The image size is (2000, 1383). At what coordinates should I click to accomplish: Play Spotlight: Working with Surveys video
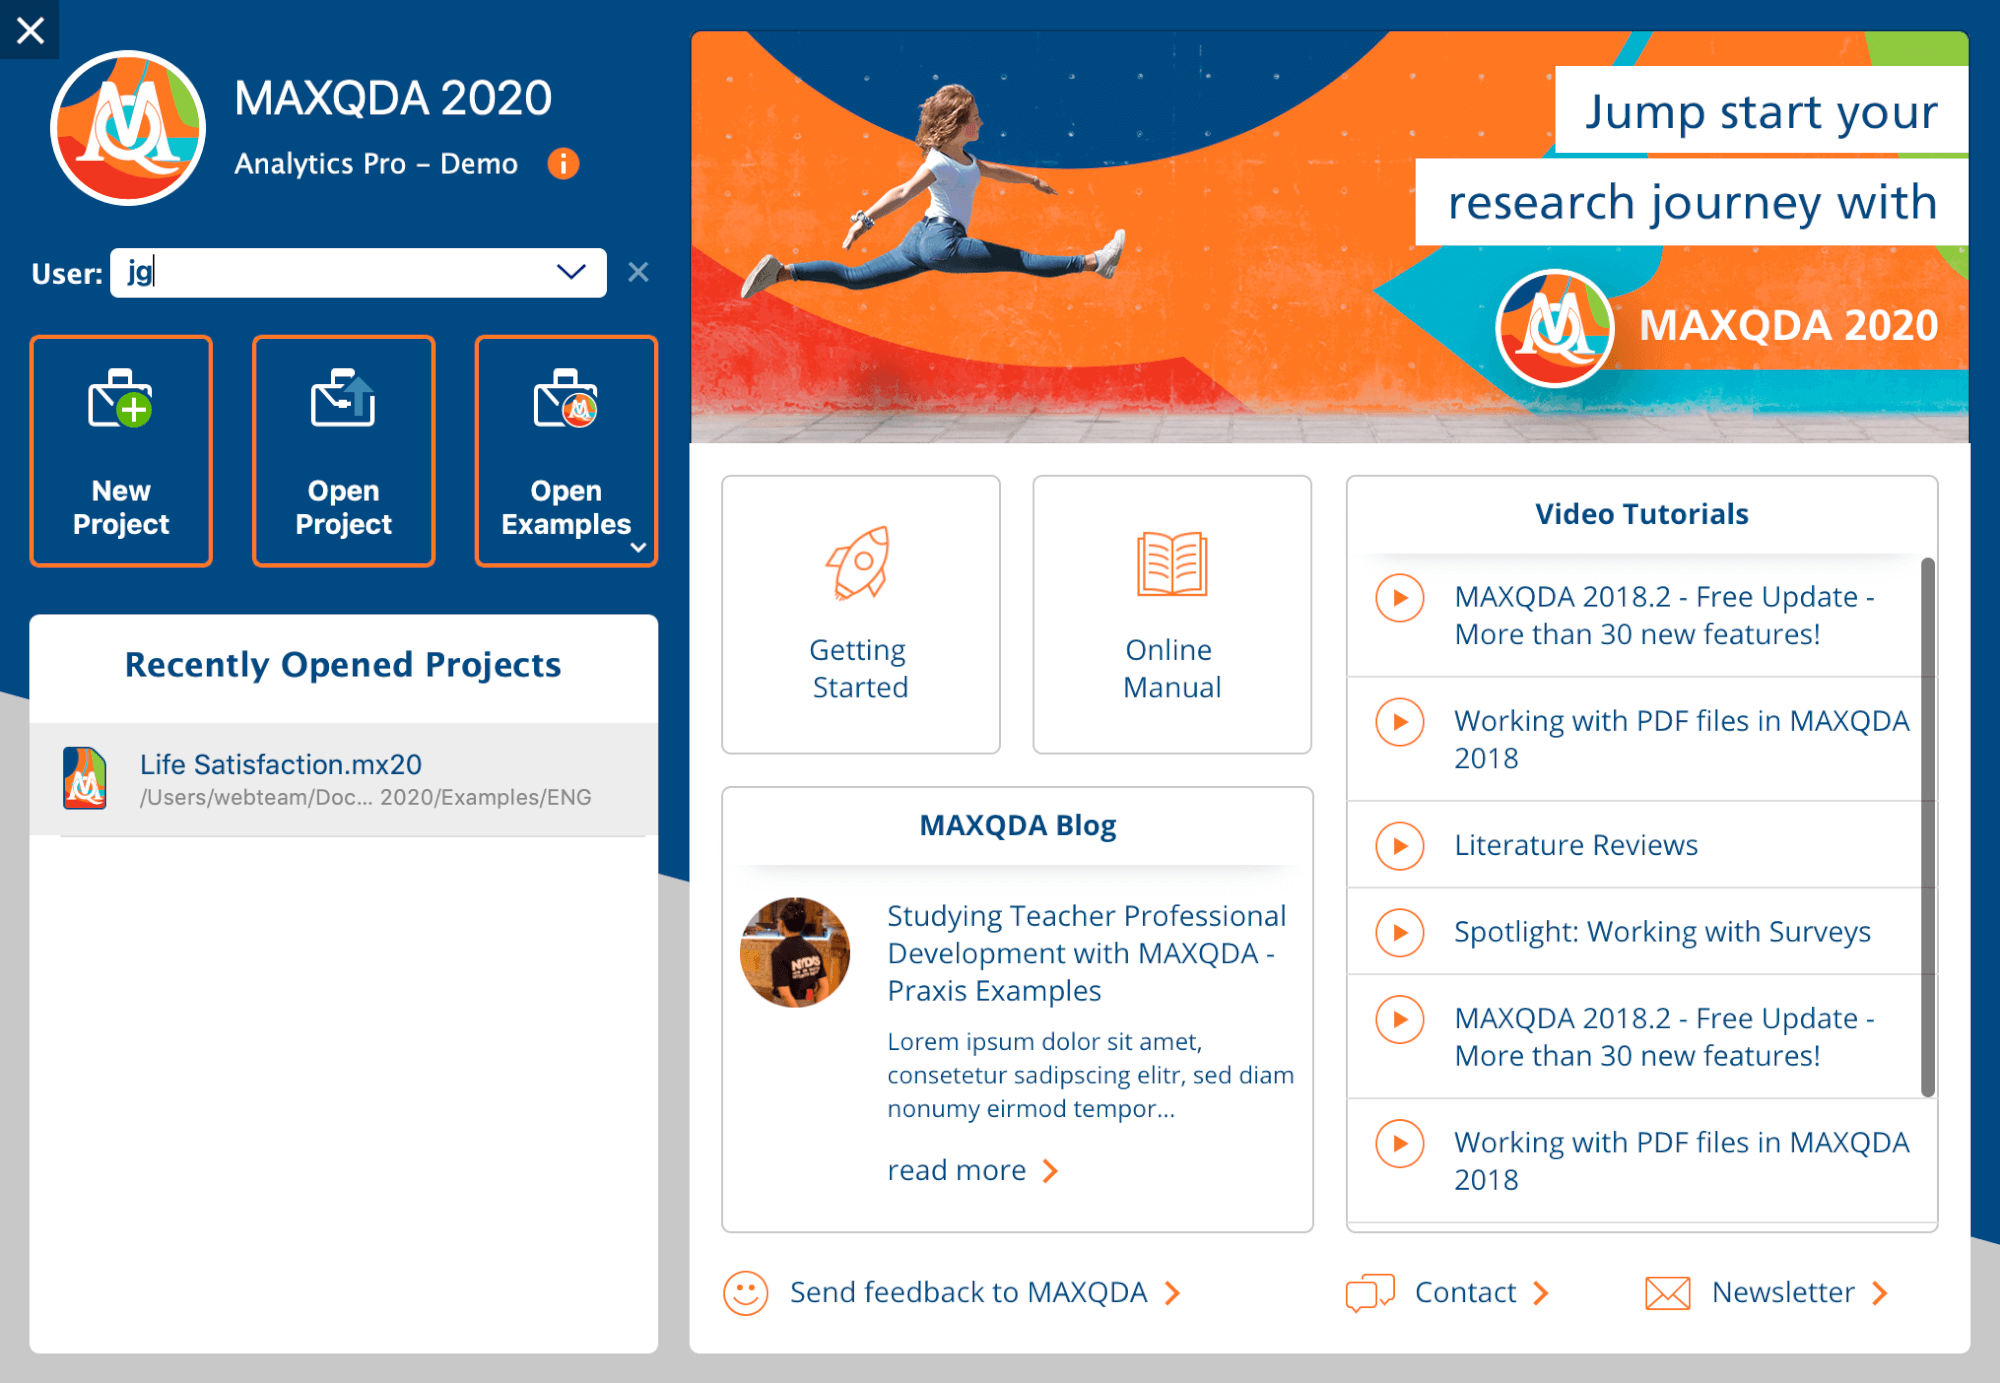coord(1400,933)
